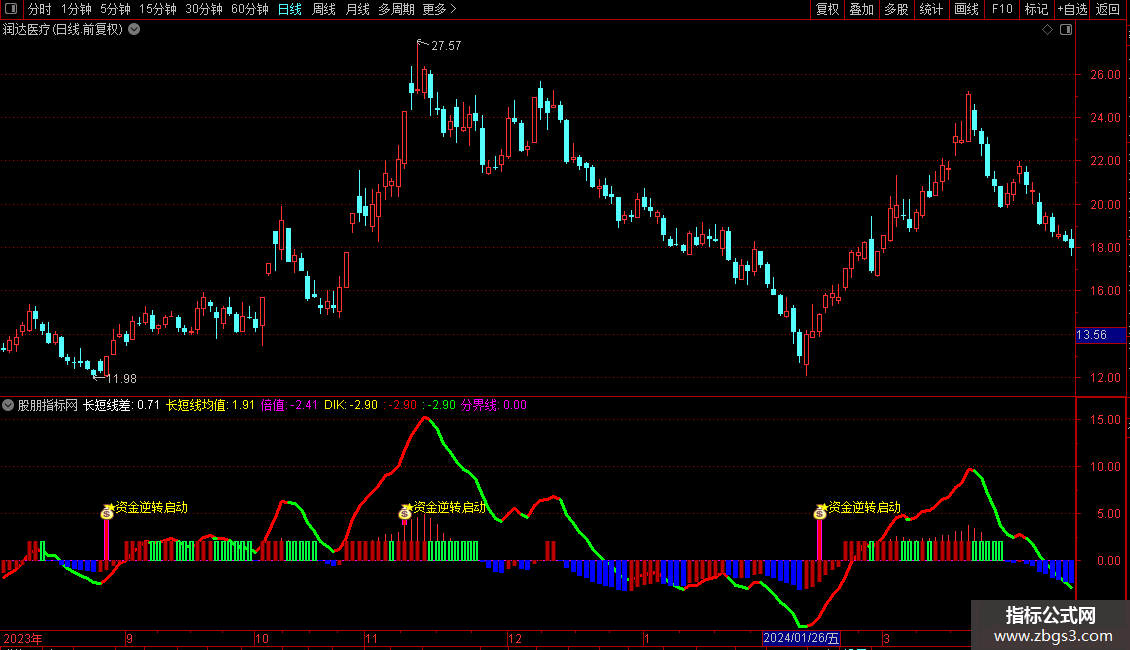Click the 长短线均值: 1.91 indicator value
The height and width of the screenshot is (650, 1130).
(x=210, y=405)
